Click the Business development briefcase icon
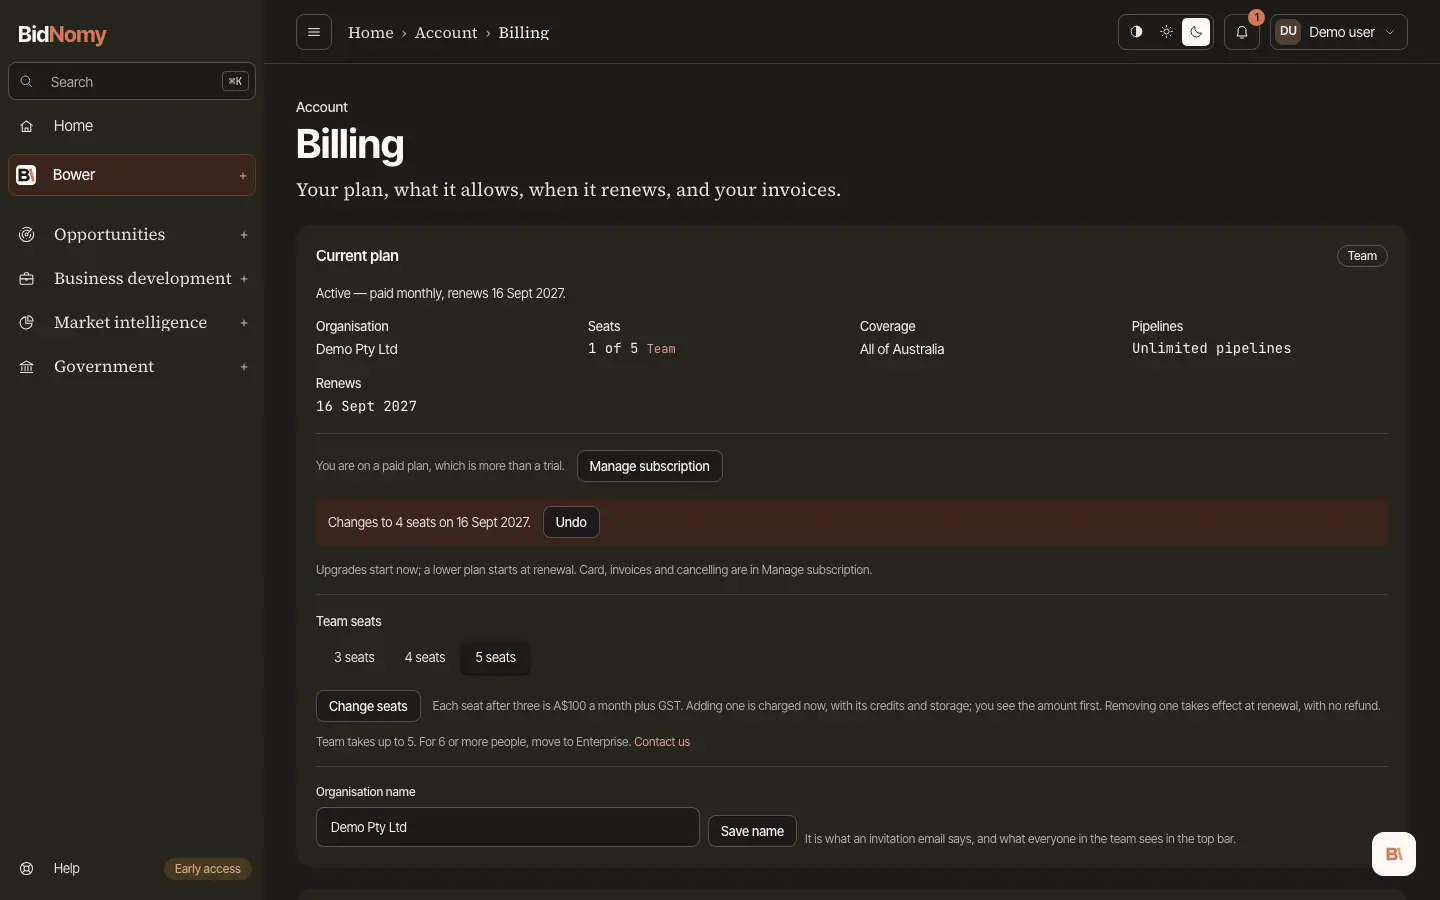The image size is (1440, 900). point(27,279)
